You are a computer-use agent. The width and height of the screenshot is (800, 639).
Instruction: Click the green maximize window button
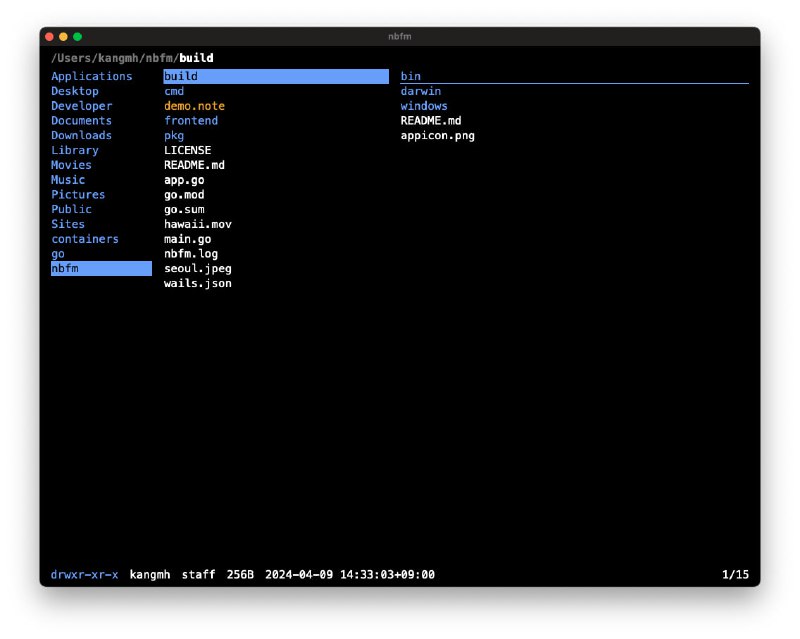coord(78,37)
